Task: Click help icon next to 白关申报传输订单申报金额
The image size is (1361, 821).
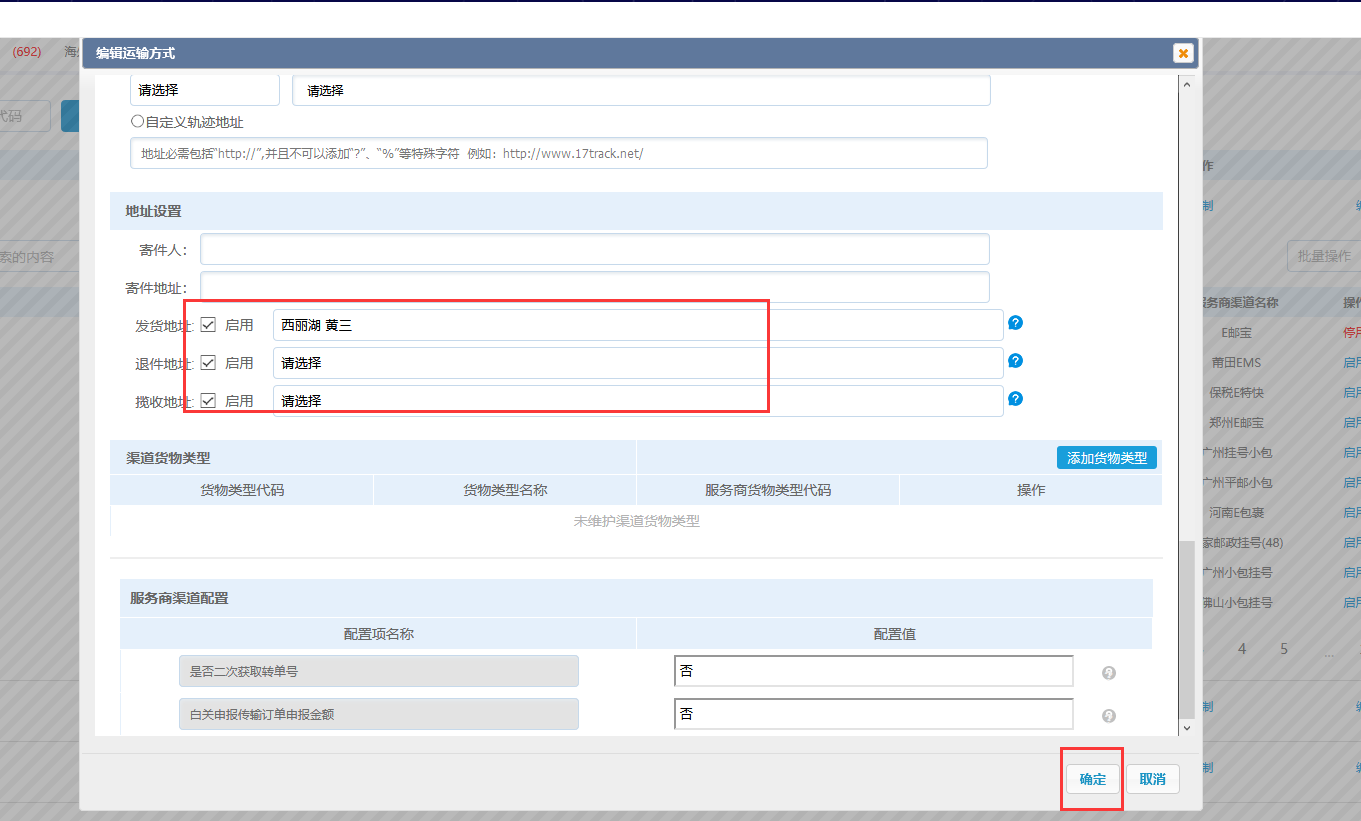Action: point(1108,715)
